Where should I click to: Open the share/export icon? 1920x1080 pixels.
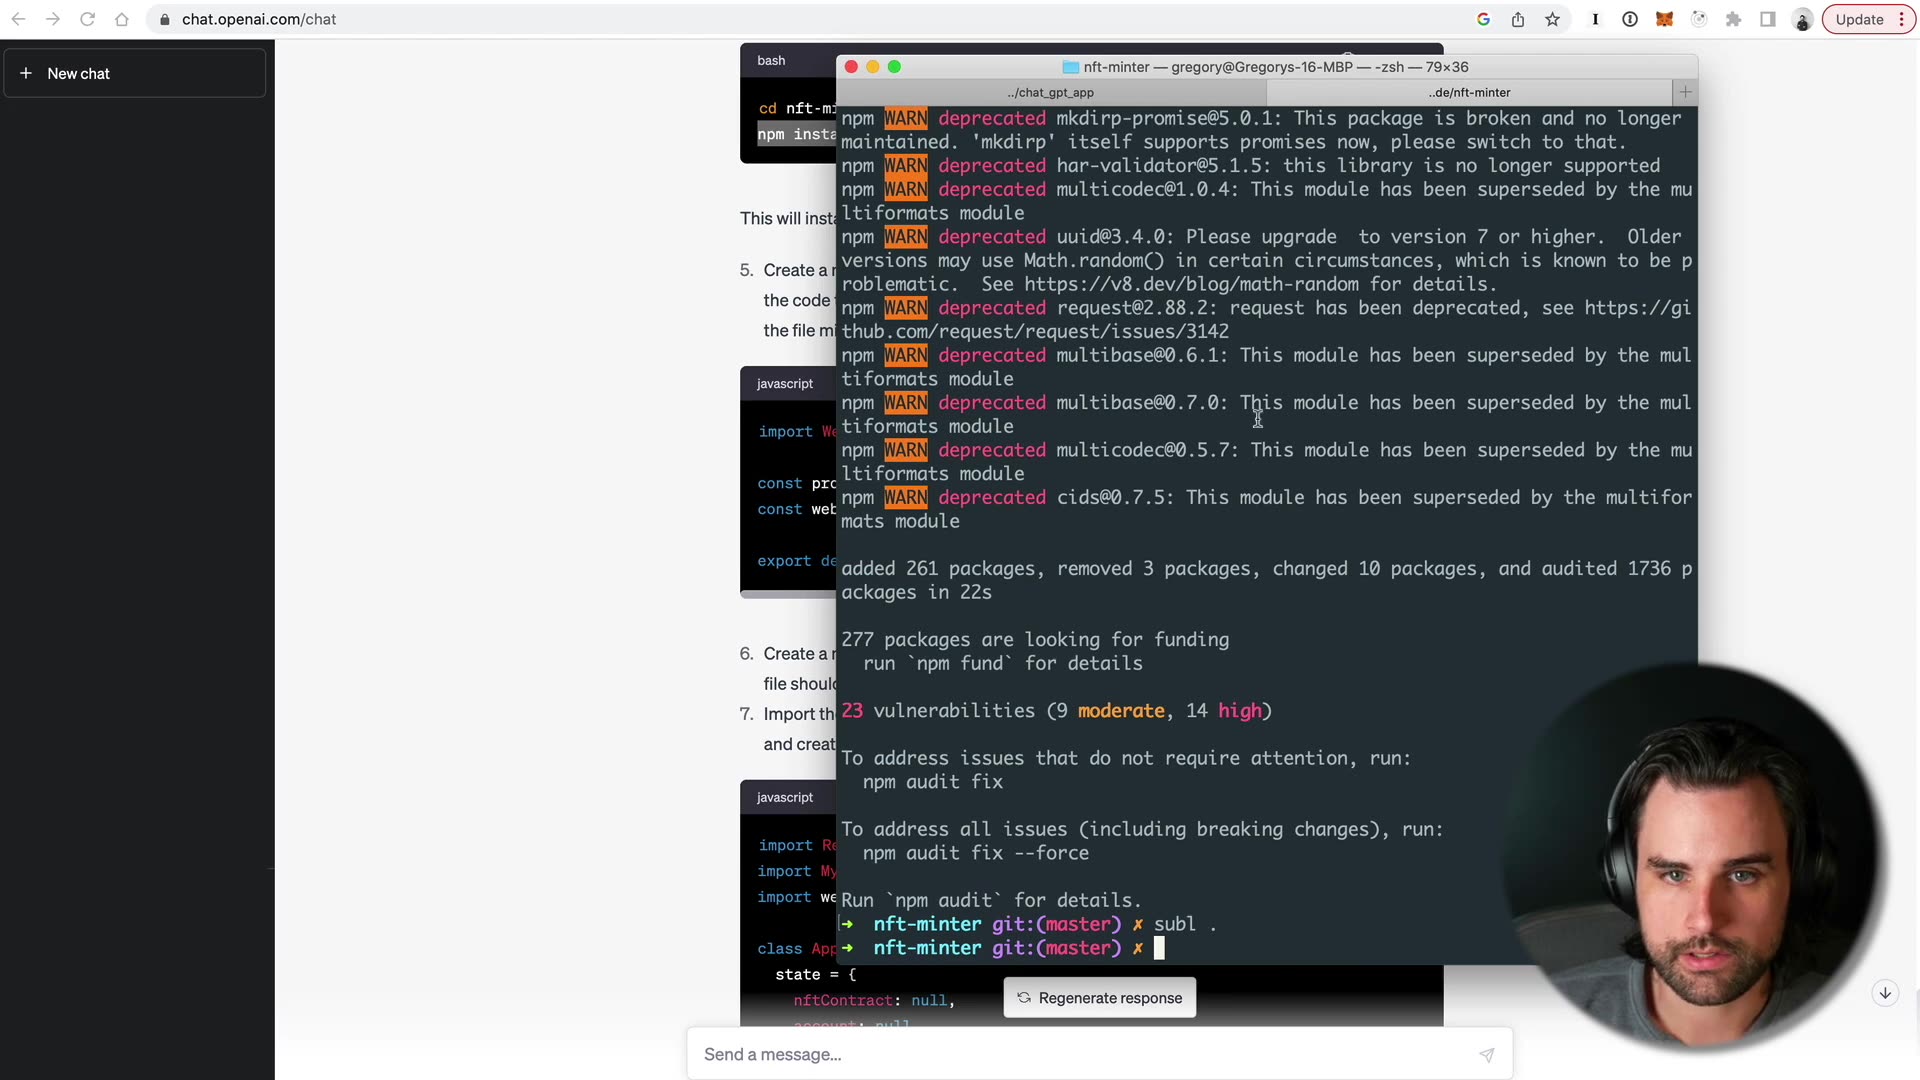(x=1518, y=19)
